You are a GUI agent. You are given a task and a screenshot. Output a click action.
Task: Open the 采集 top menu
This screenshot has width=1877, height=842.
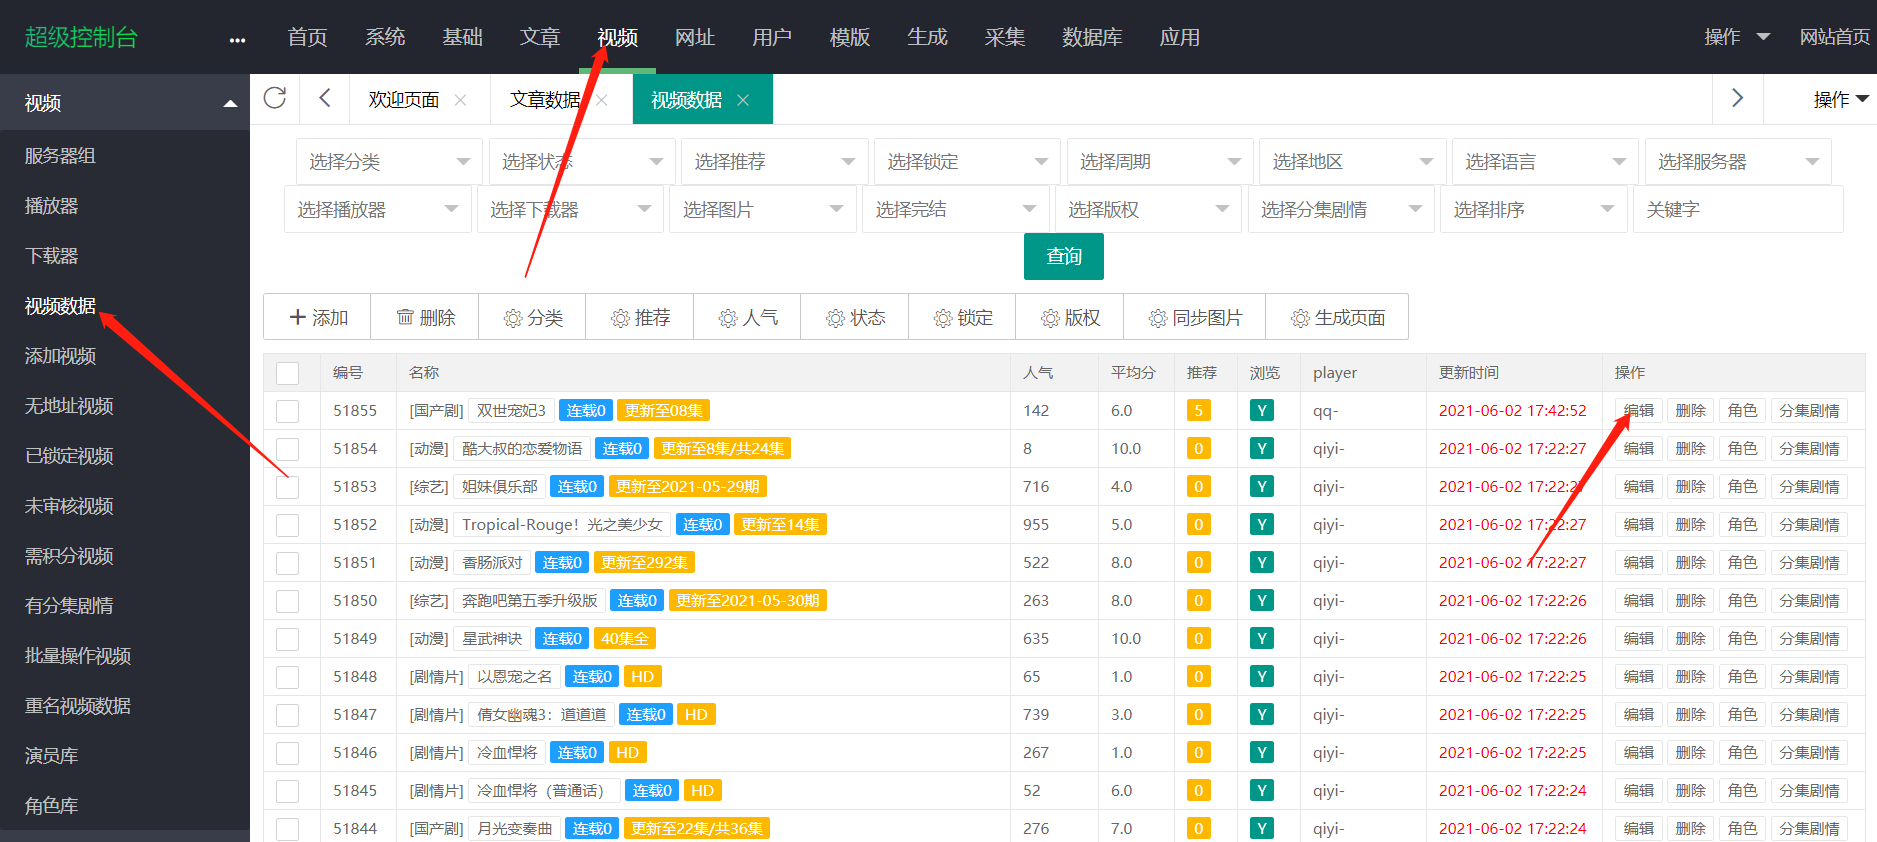tap(1004, 37)
